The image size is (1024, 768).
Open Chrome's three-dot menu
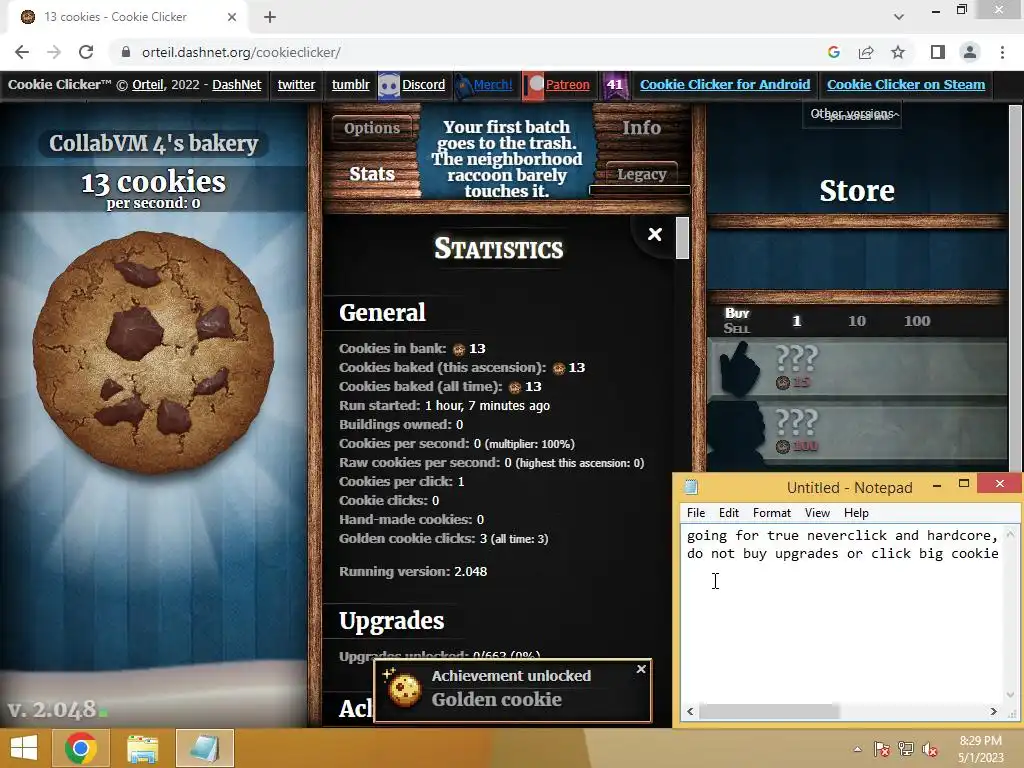pos(1002,52)
